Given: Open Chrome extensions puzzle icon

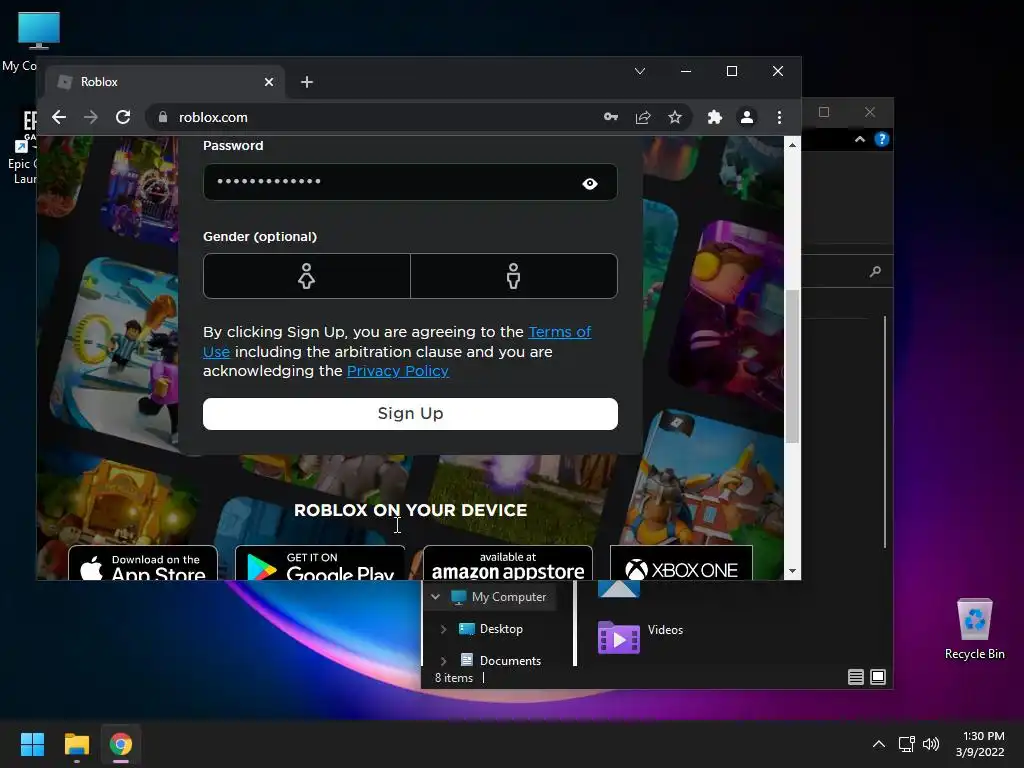Looking at the screenshot, I should click(714, 117).
